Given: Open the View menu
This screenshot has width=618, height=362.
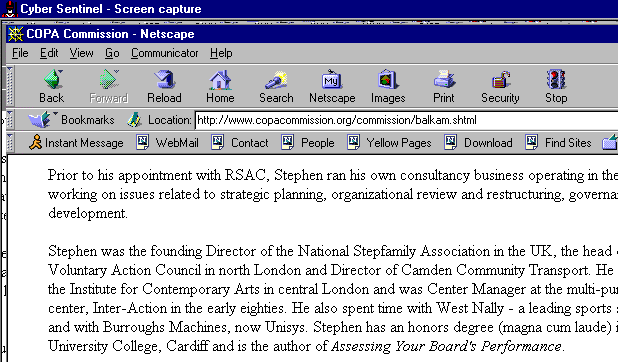Looking at the screenshot, I should coord(82,53).
